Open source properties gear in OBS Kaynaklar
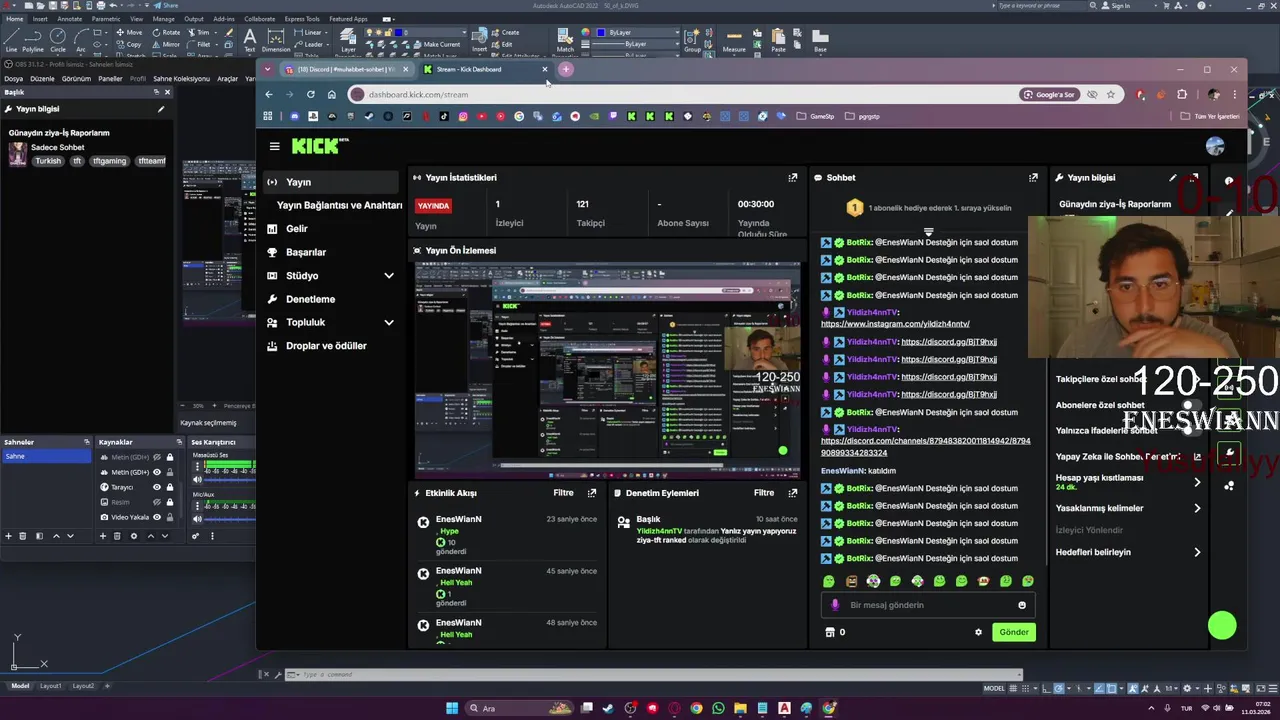 [x=133, y=536]
